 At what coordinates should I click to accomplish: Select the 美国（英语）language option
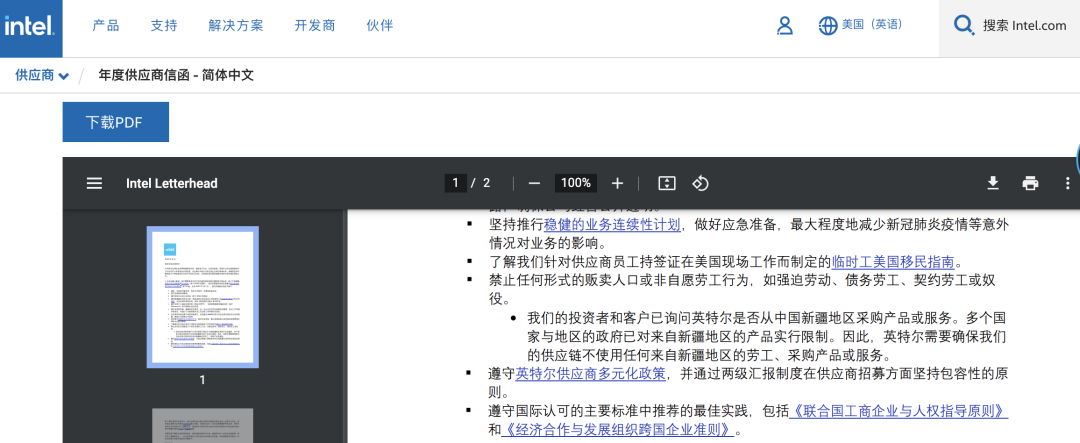[x=871, y=25]
